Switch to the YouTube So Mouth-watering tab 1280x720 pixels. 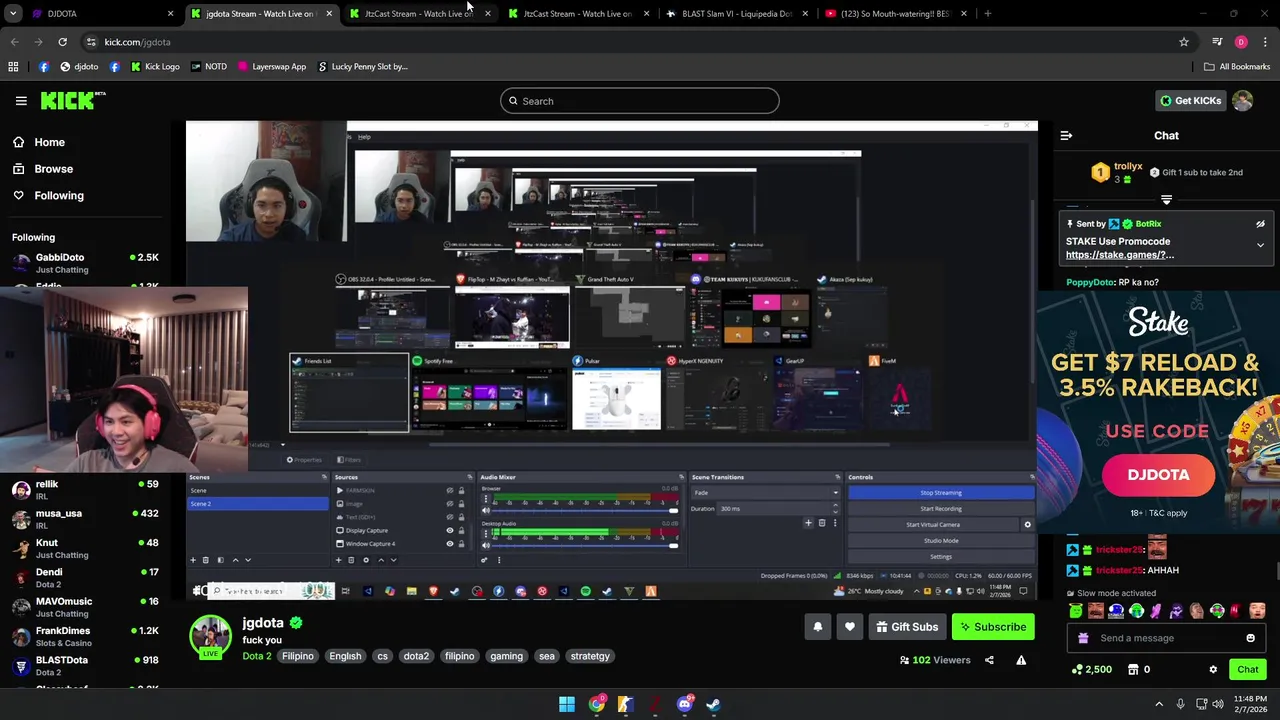(895, 14)
